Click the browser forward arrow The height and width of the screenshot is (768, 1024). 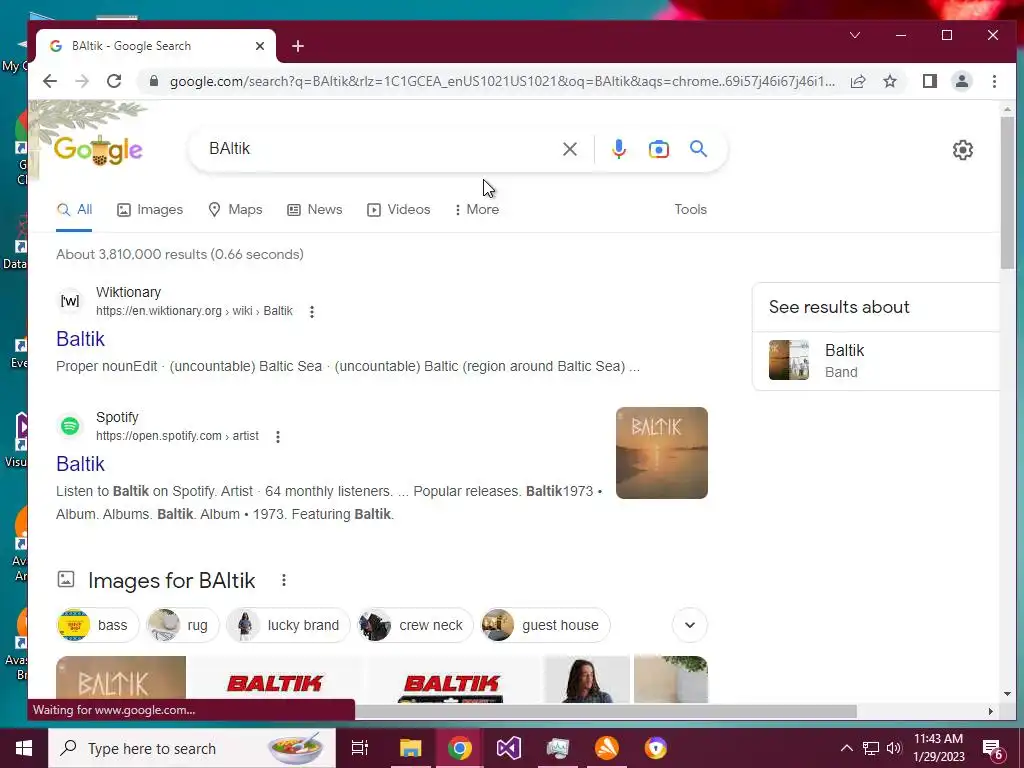point(82,81)
